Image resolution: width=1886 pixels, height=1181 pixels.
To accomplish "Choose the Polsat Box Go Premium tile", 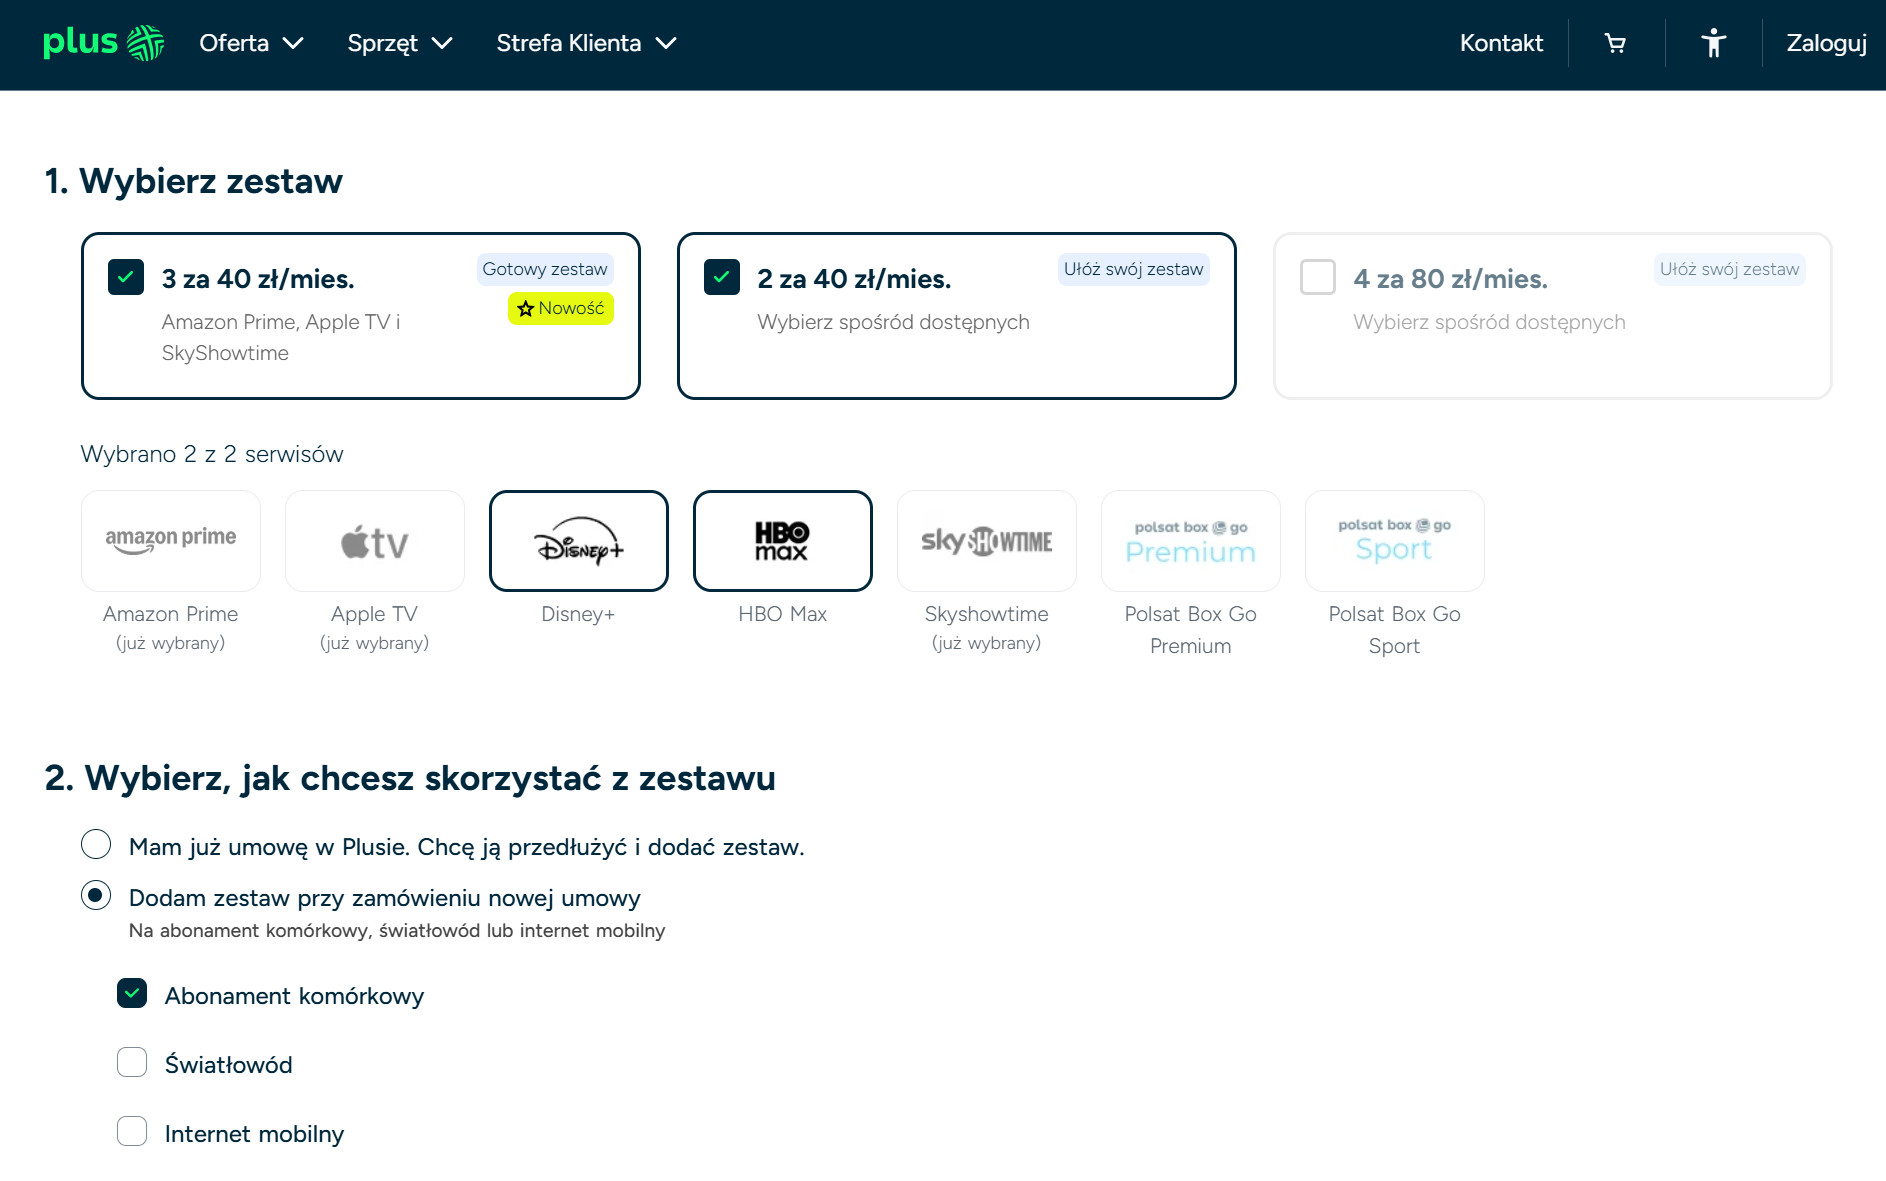I will point(1190,541).
